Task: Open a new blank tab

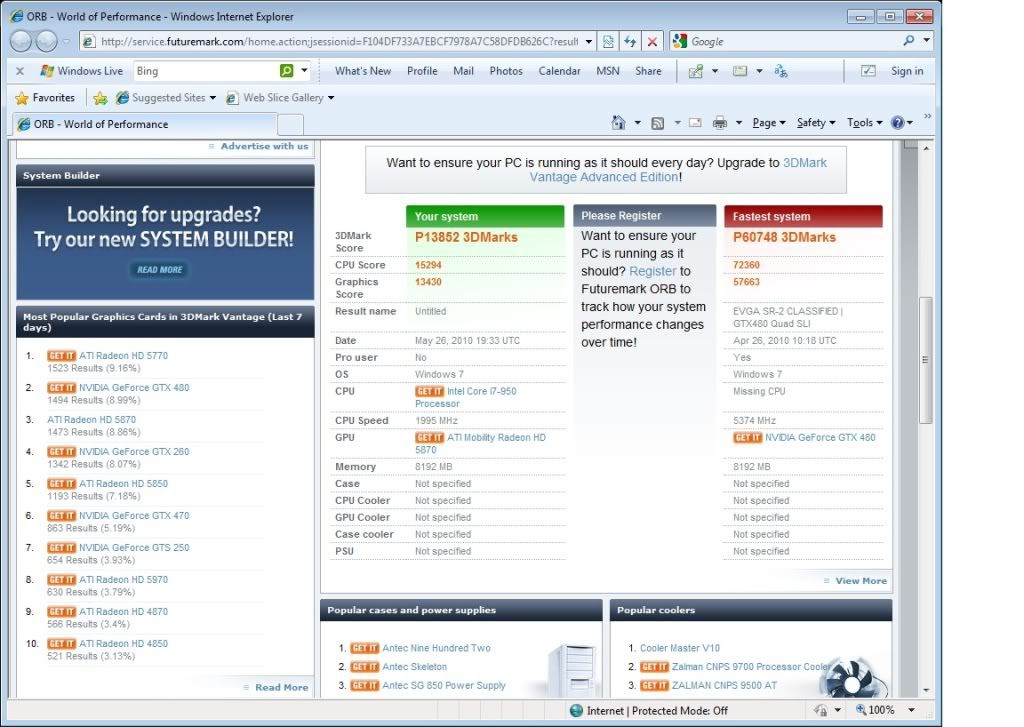Action: pyautogui.click(x=291, y=124)
